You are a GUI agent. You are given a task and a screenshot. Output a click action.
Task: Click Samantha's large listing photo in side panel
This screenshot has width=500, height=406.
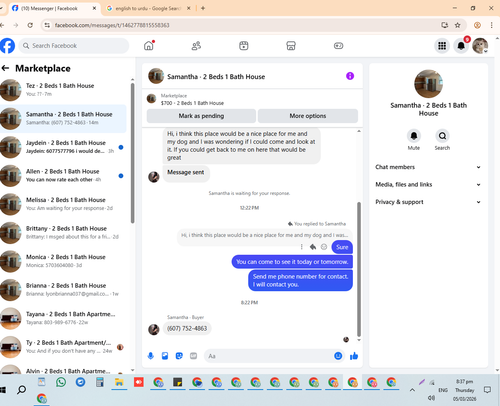(x=428, y=84)
